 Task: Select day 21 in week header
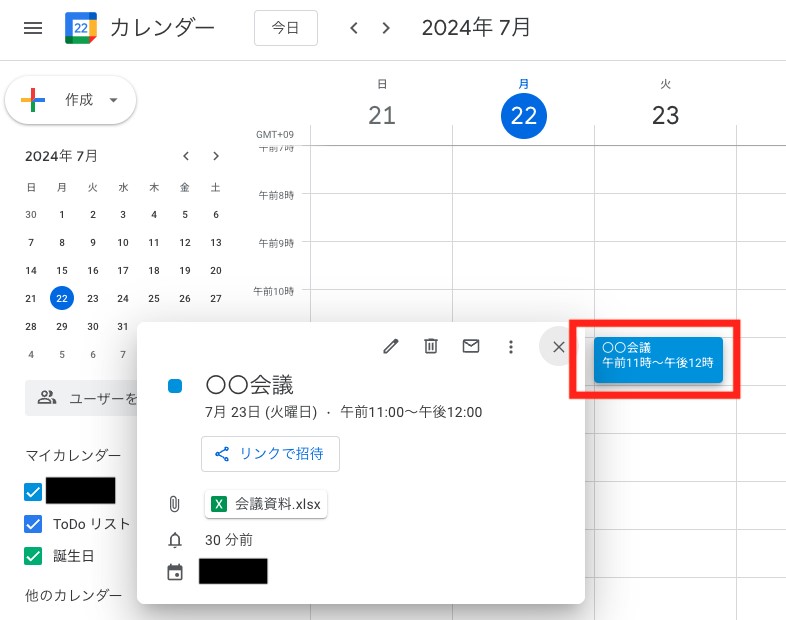click(382, 115)
